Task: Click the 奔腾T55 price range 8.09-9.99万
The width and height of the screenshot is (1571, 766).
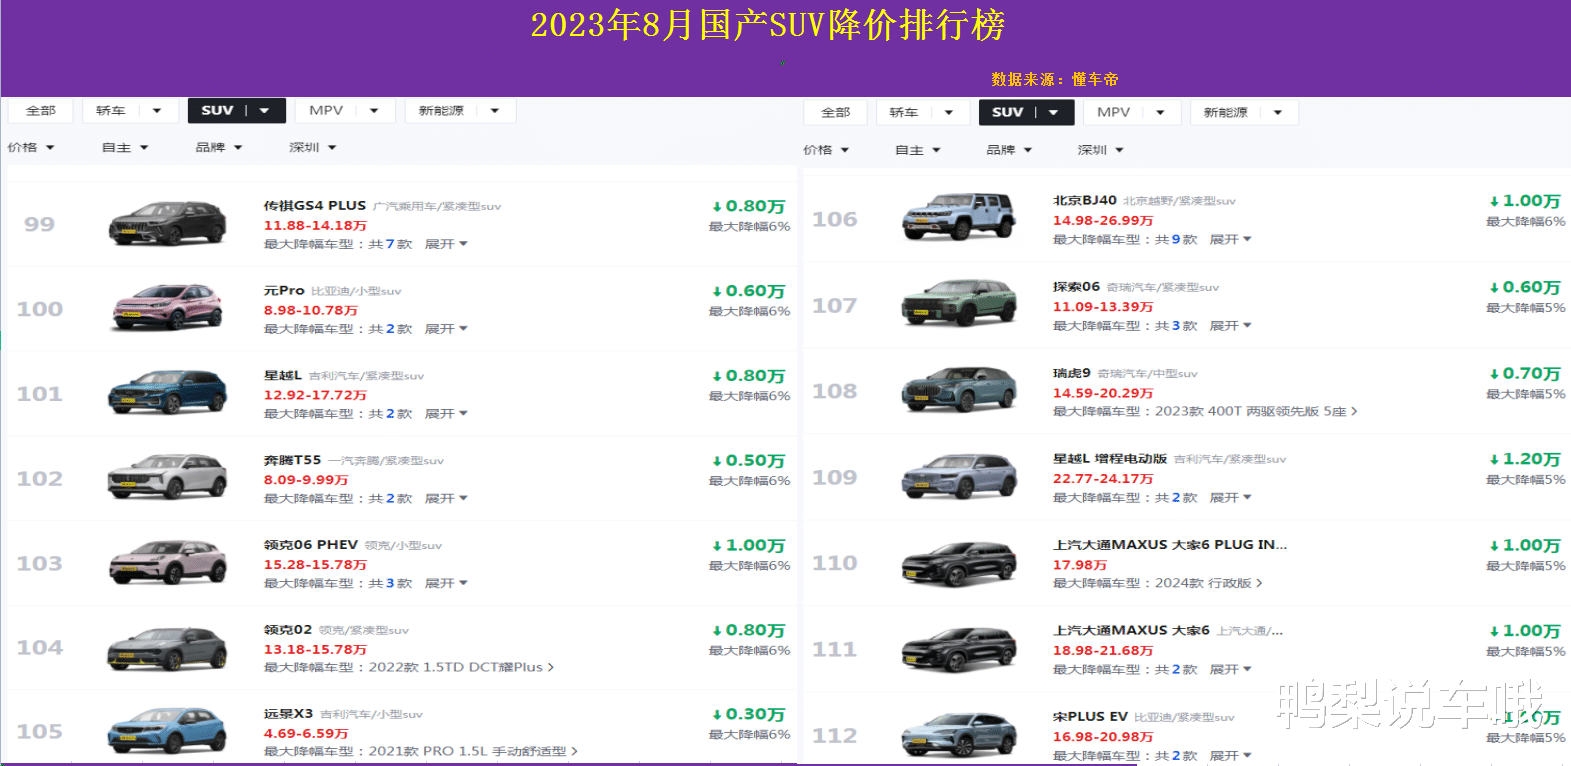Action: click(306, 480)
